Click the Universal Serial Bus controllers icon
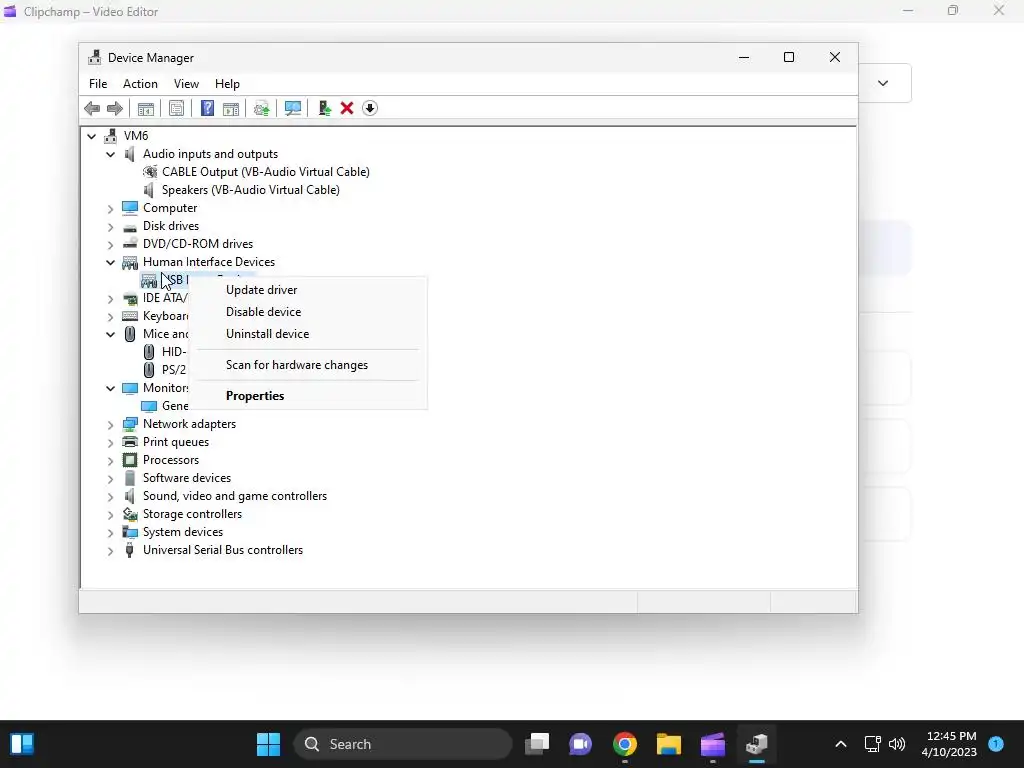The image size is (1024, 768). tap(130, 550)
